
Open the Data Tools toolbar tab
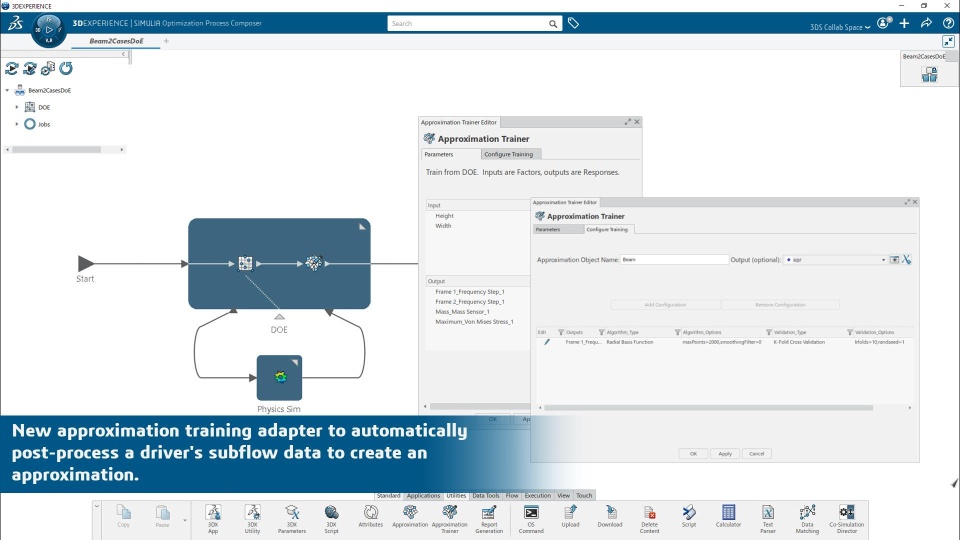[486, 495]
